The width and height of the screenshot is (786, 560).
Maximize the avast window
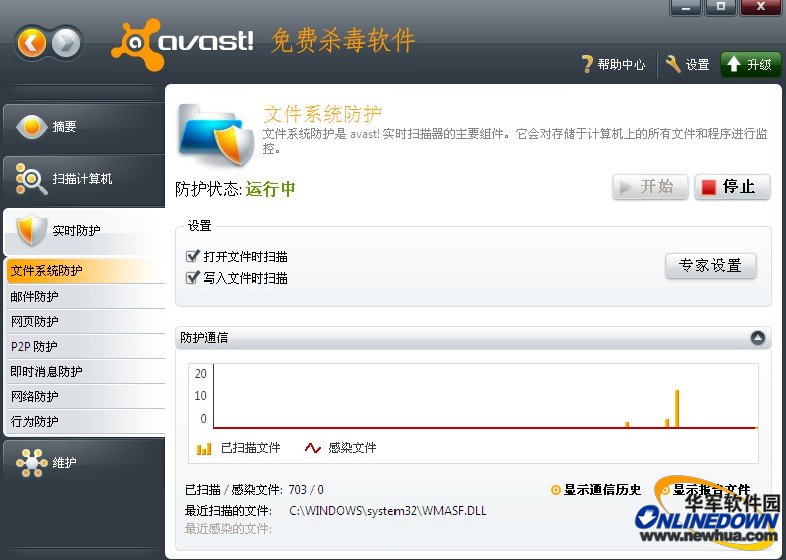[721, 7]
